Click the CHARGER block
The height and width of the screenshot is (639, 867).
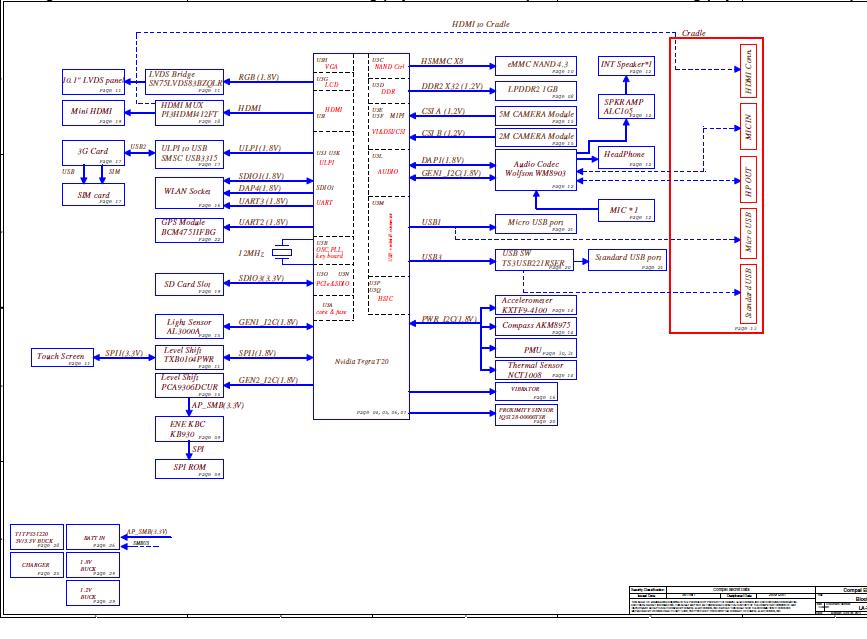37,565
